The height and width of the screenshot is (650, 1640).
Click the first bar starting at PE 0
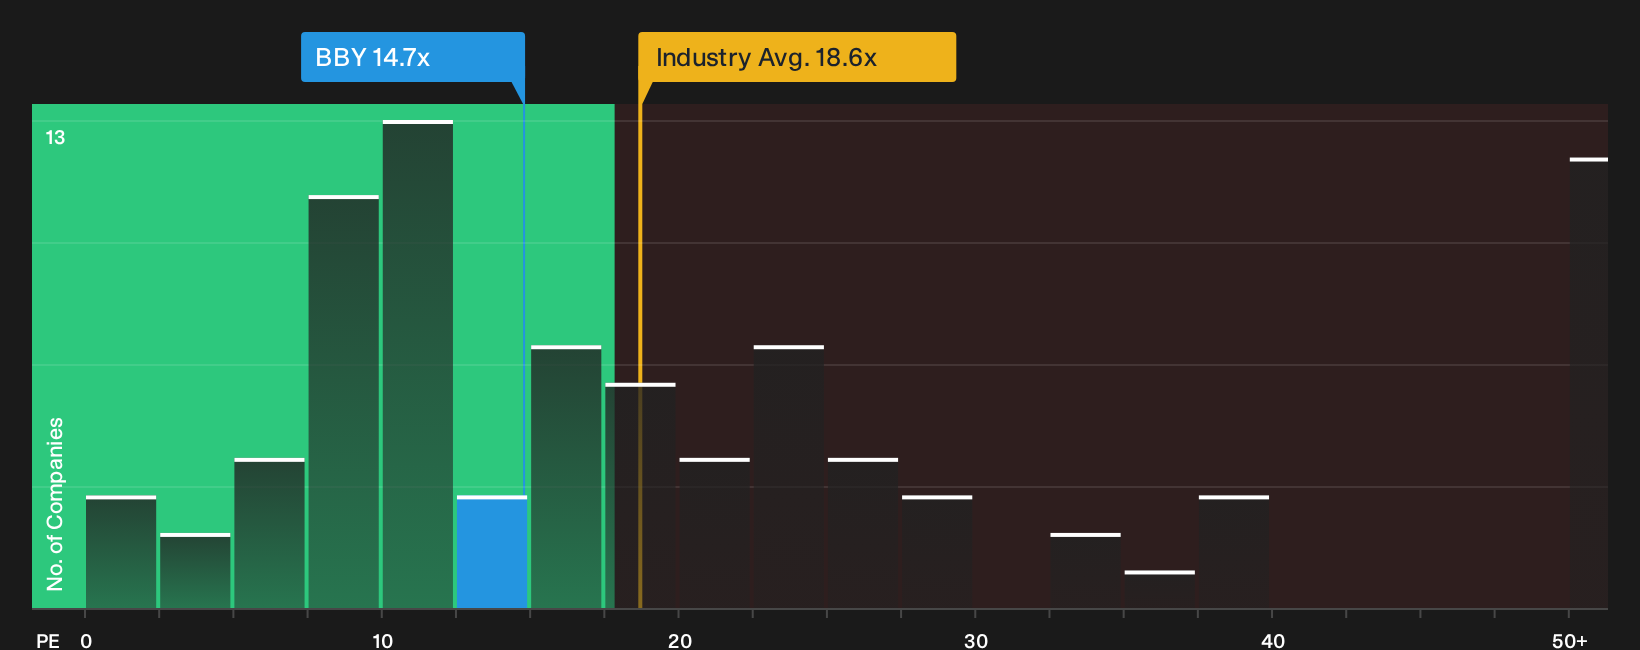click(x=121, y=552)
